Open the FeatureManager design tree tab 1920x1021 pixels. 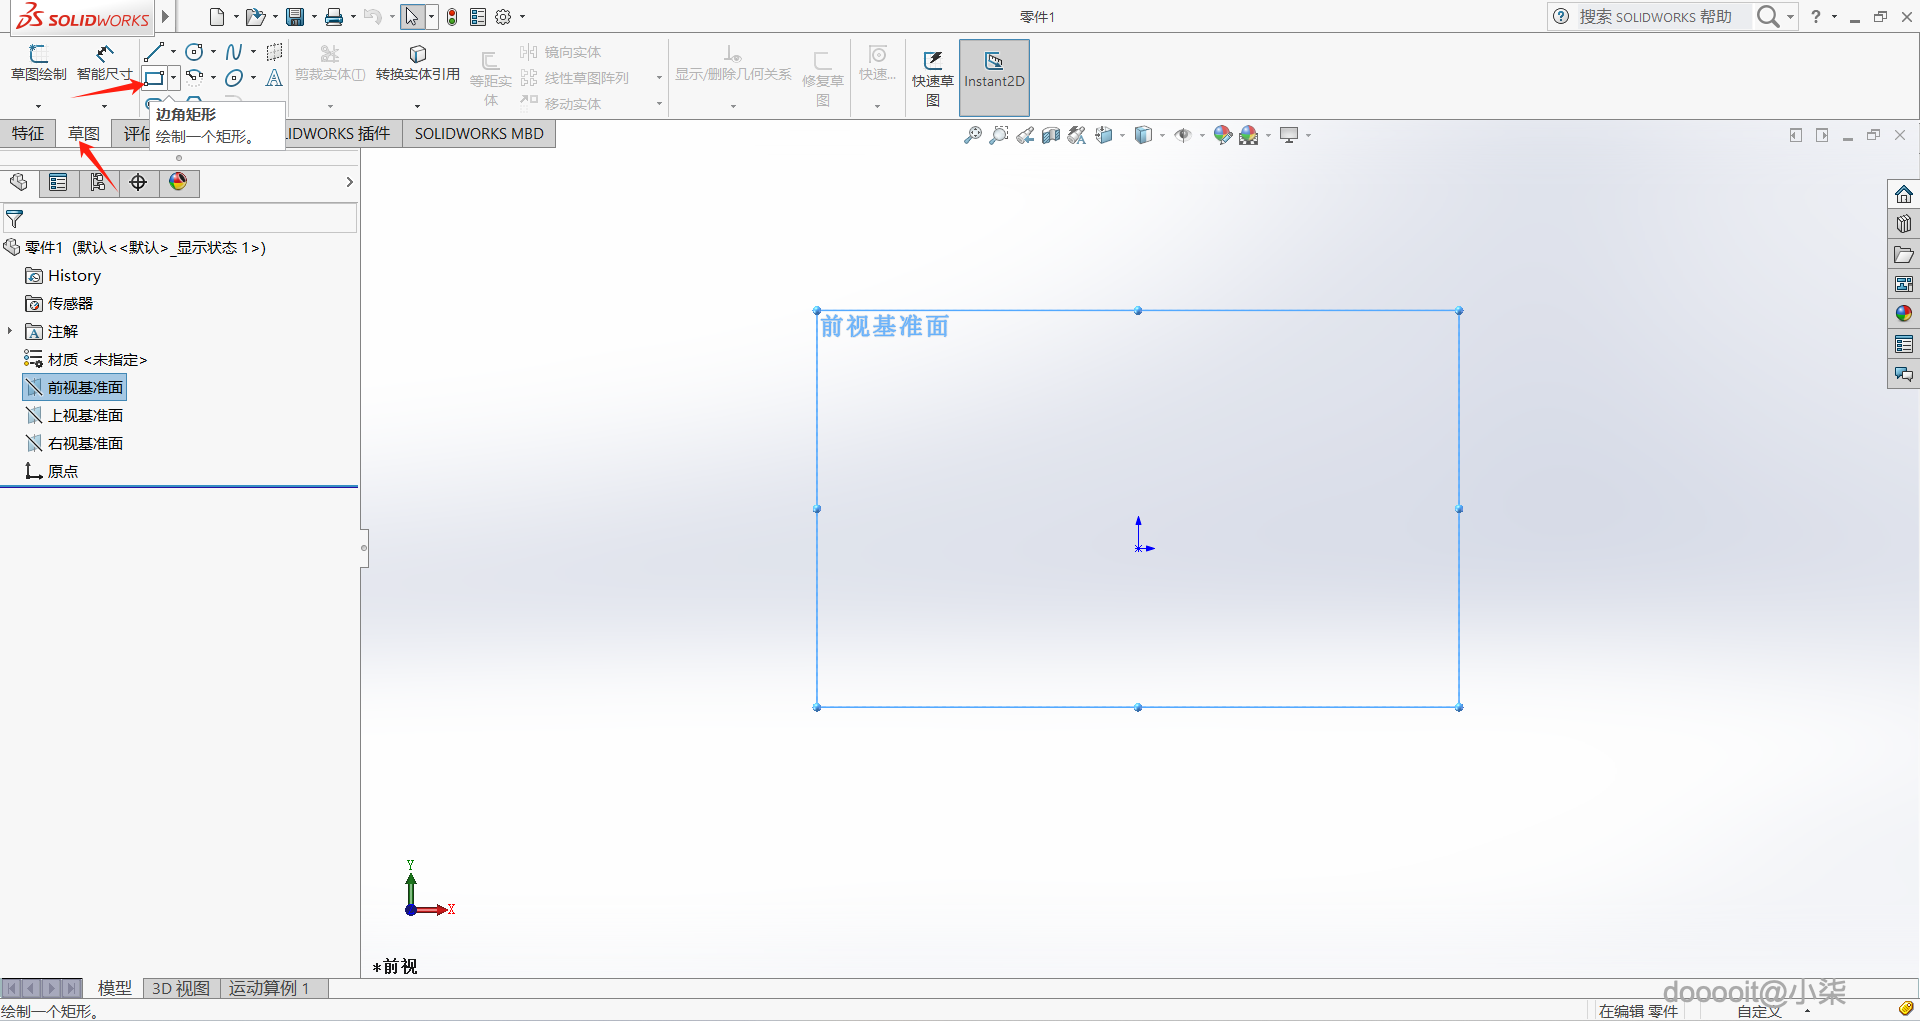coord(19,182)
